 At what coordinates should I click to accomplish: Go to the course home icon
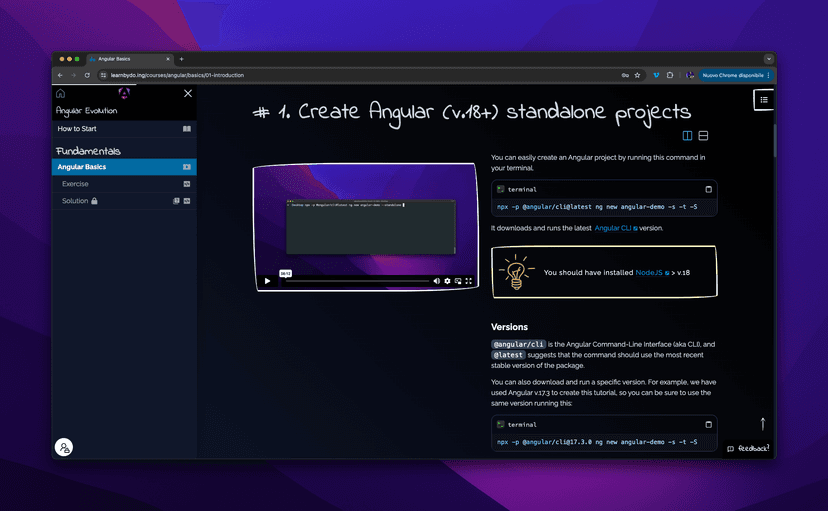[x=61, y=93]
